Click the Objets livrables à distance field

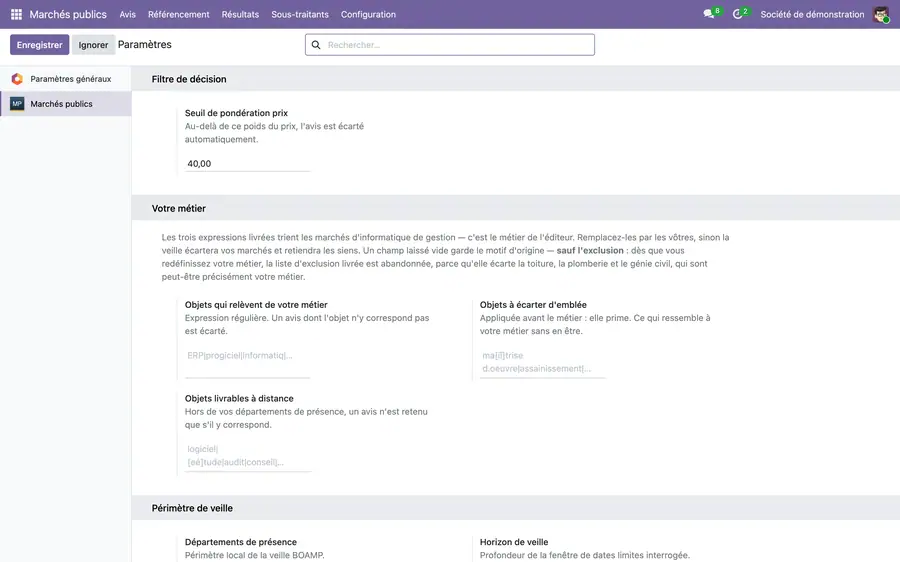[x=247, y=456]
